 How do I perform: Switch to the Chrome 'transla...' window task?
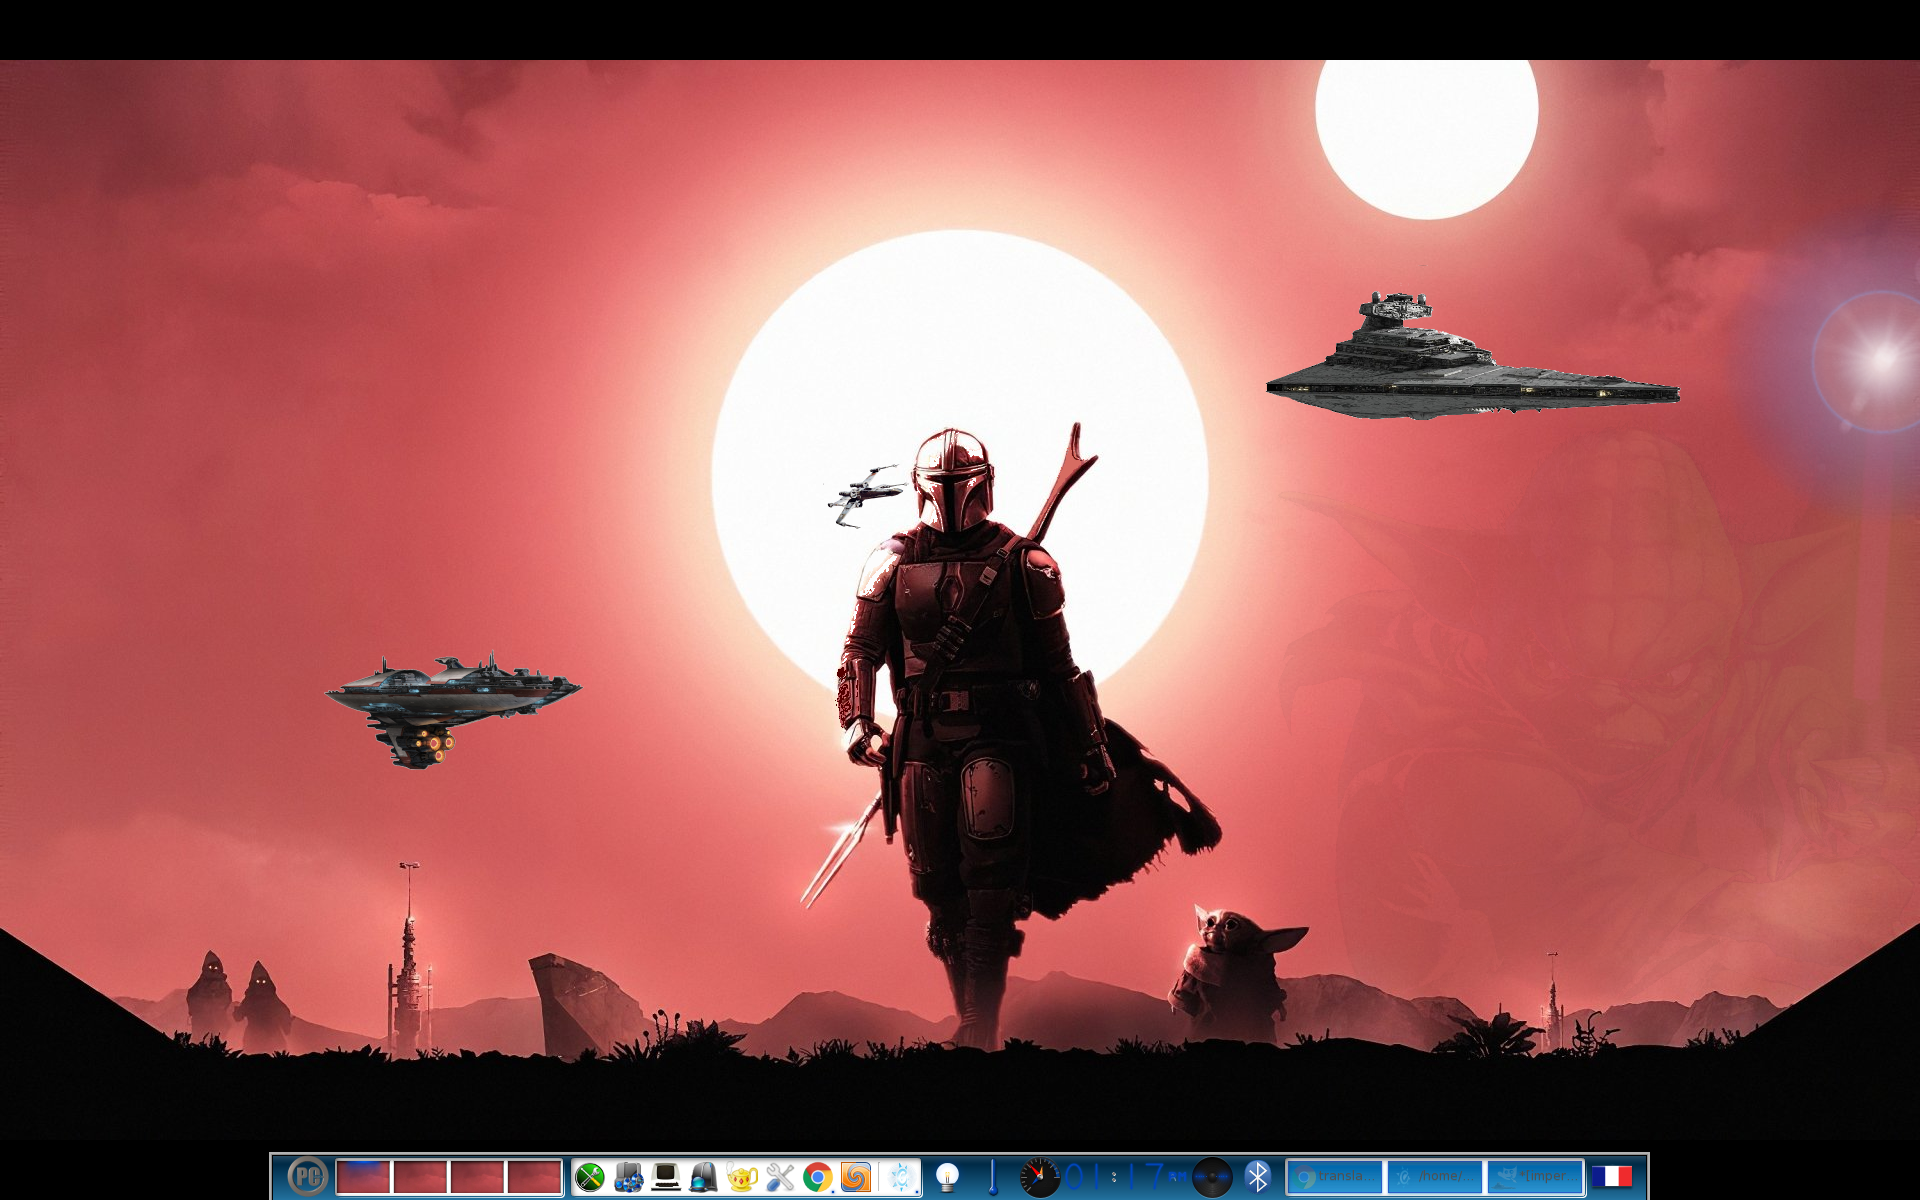tap(1334, 1177)
